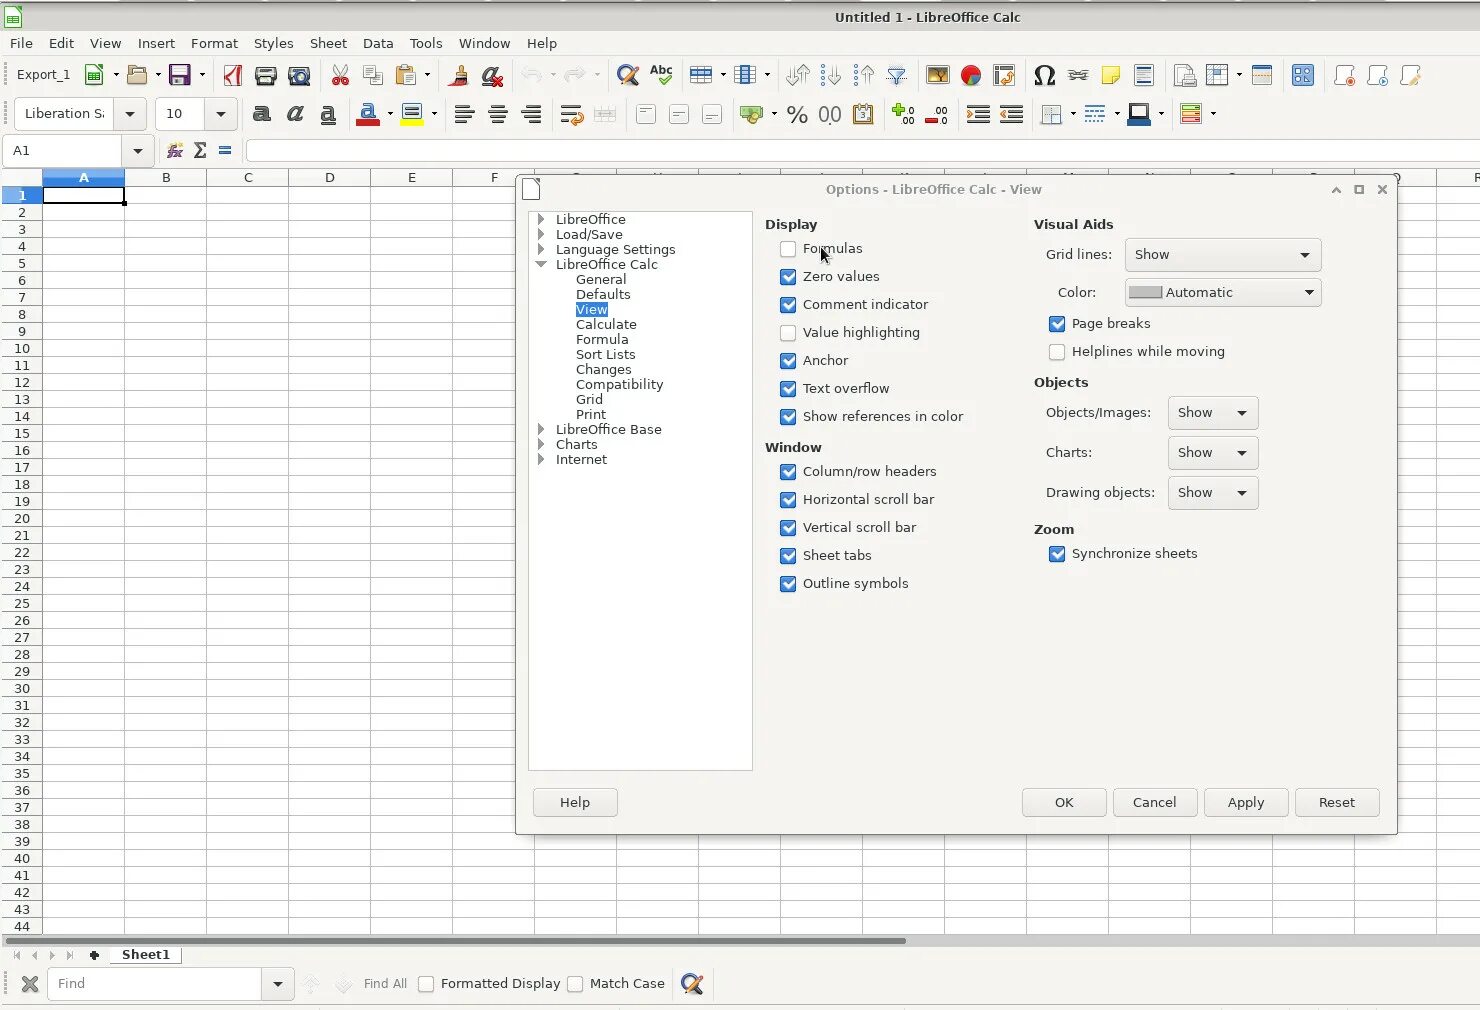Open the Grid lines dropdown

point(1223,255)
